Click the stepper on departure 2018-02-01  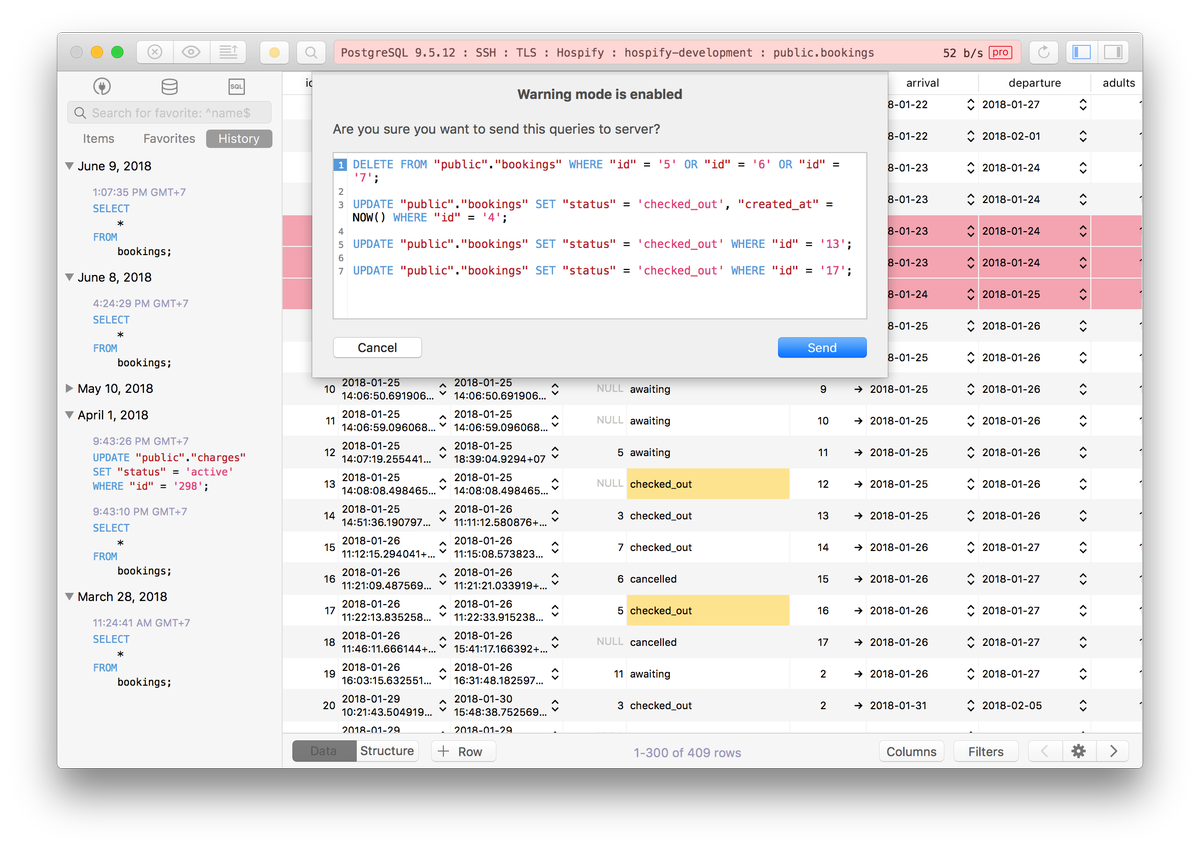point(1082,136)
